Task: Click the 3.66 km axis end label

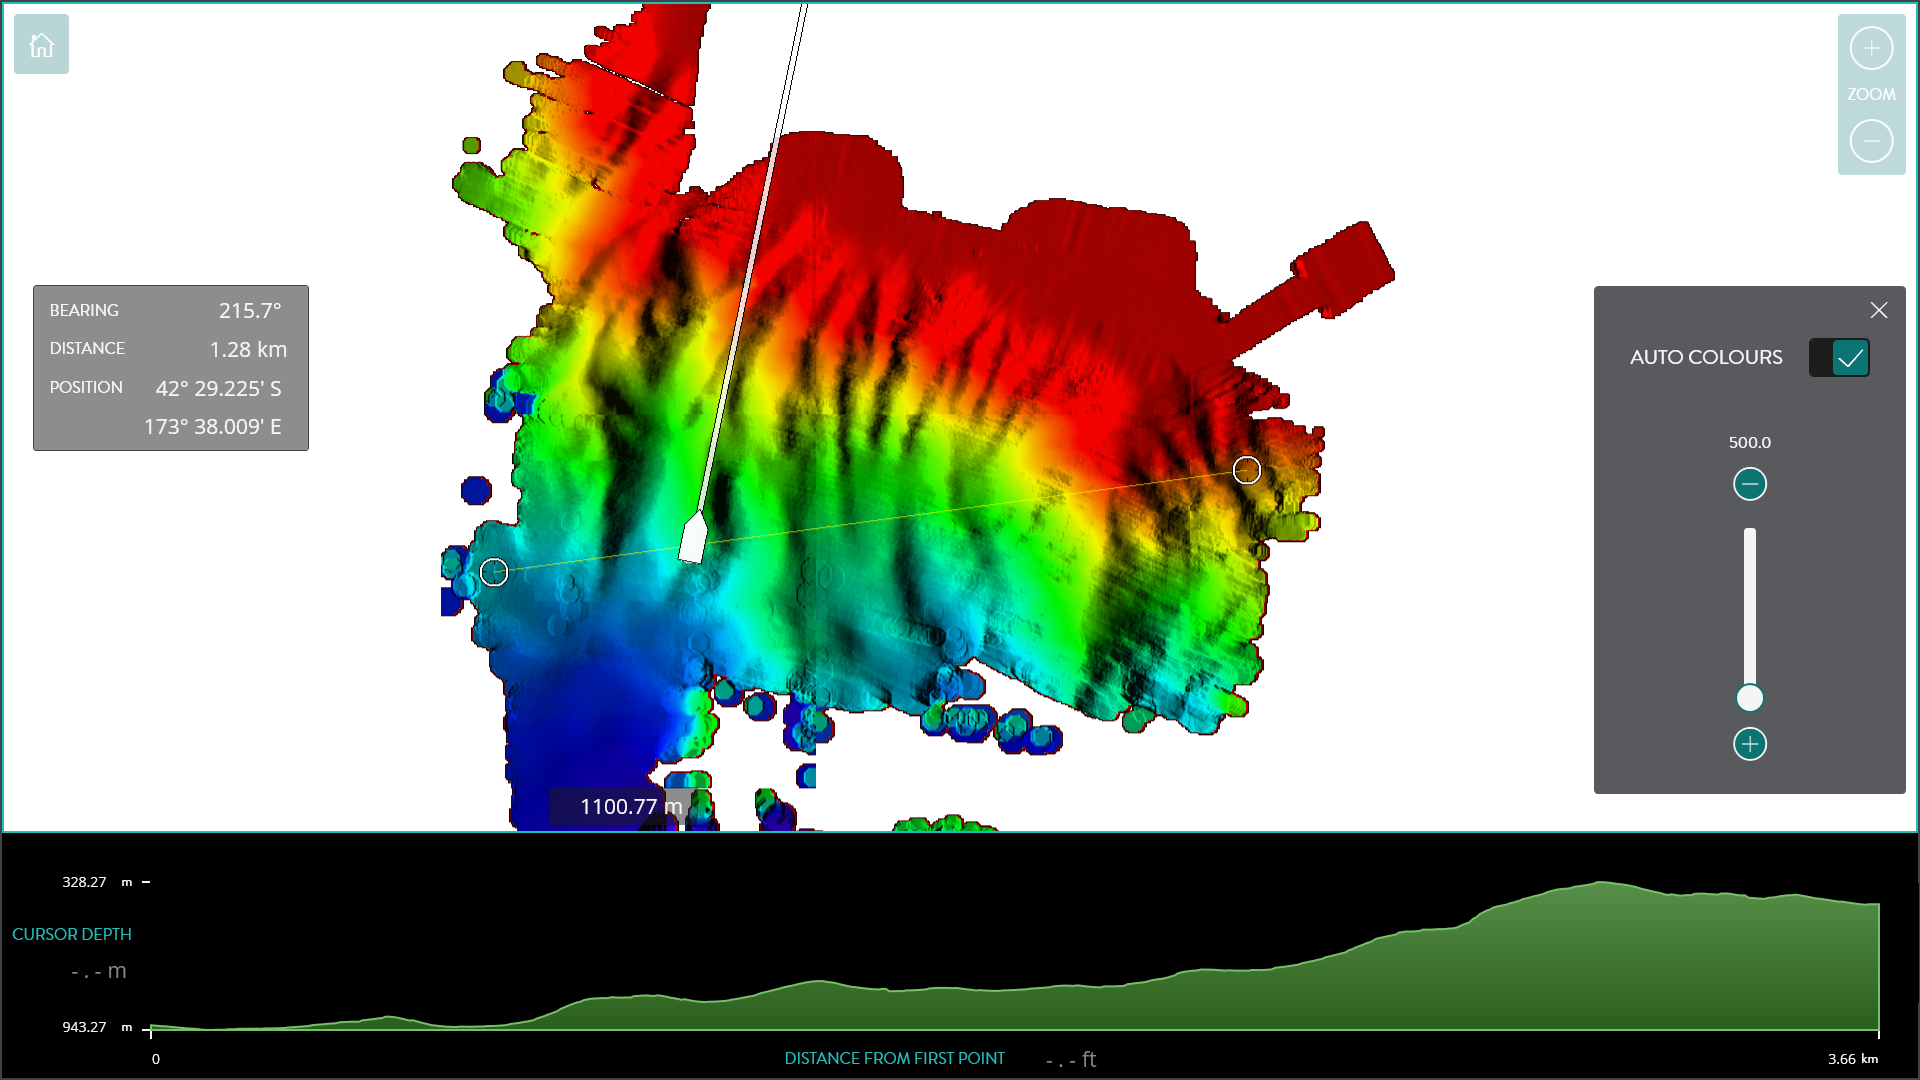Action: click(1853, 1059)
